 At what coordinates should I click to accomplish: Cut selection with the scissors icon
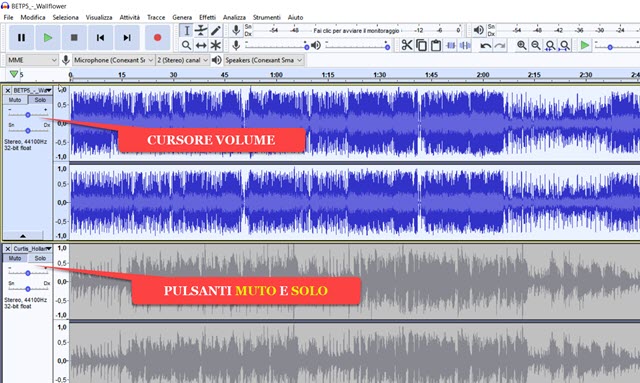[x=407, y=45]
